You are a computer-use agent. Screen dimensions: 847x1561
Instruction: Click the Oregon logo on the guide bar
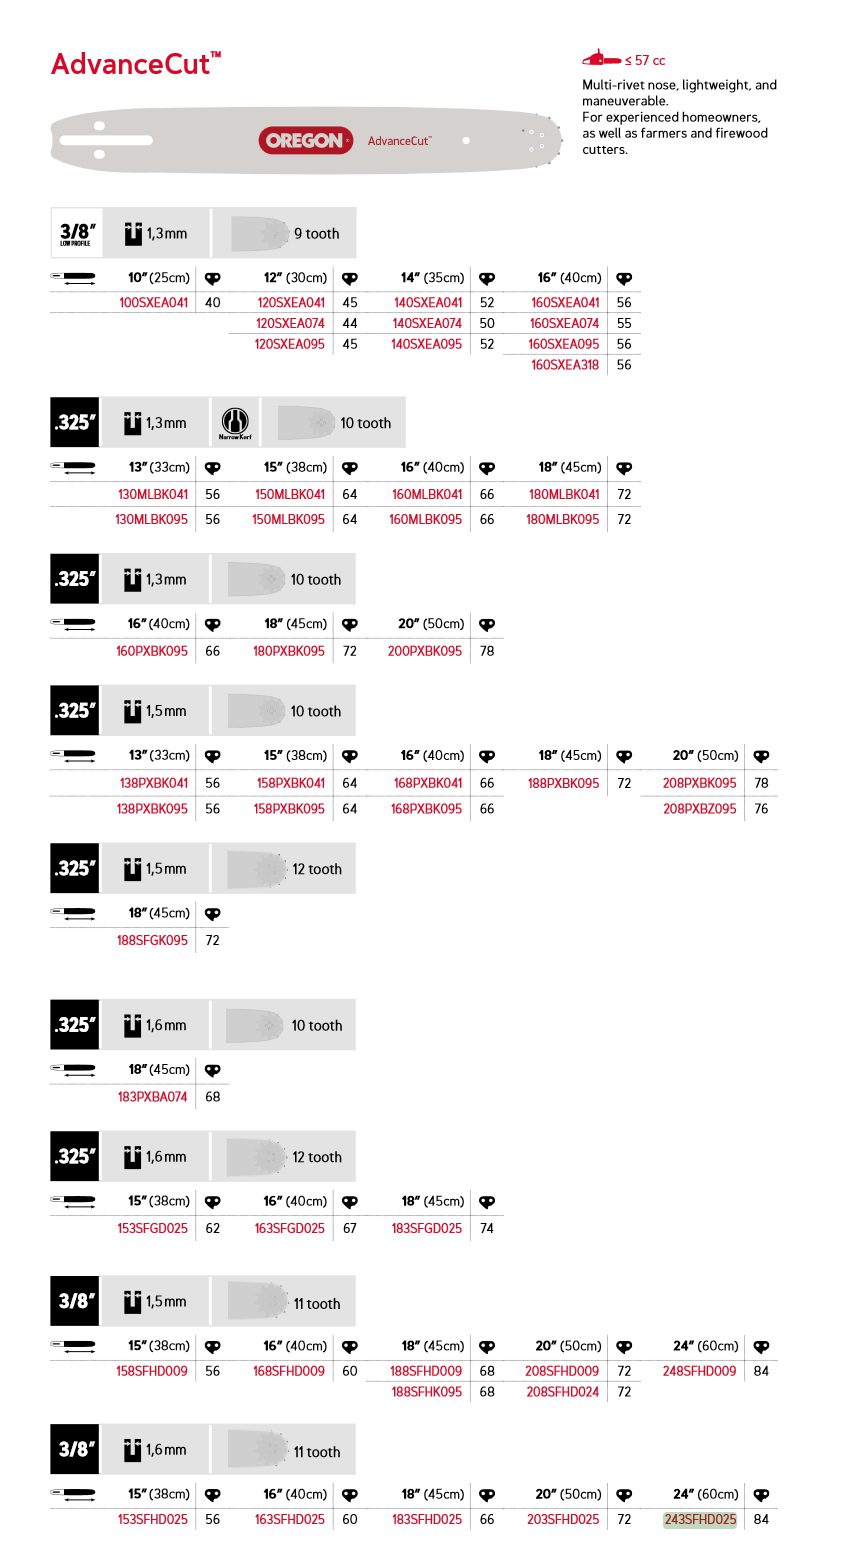[305, 140]
